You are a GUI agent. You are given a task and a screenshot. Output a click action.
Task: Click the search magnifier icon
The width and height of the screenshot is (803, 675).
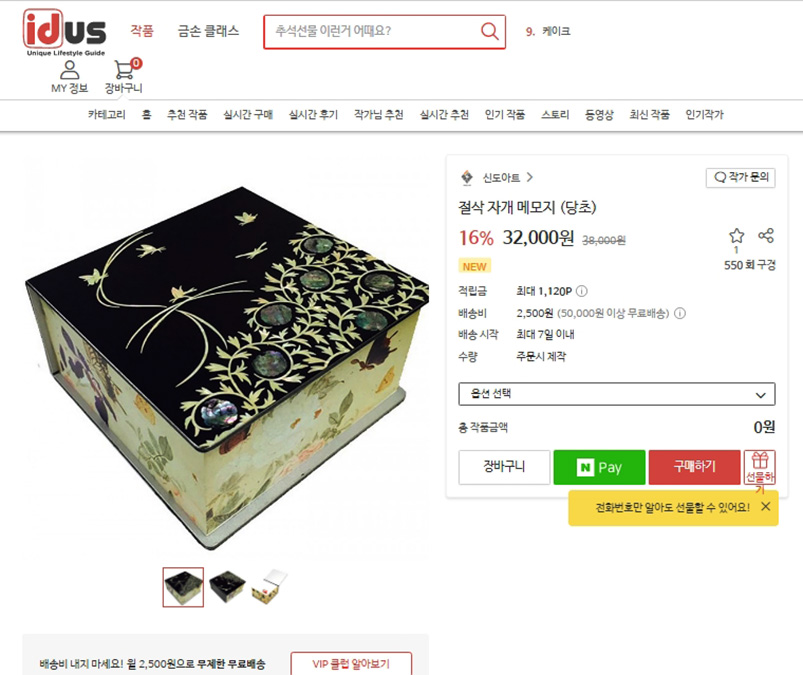(x=490, y=31)
